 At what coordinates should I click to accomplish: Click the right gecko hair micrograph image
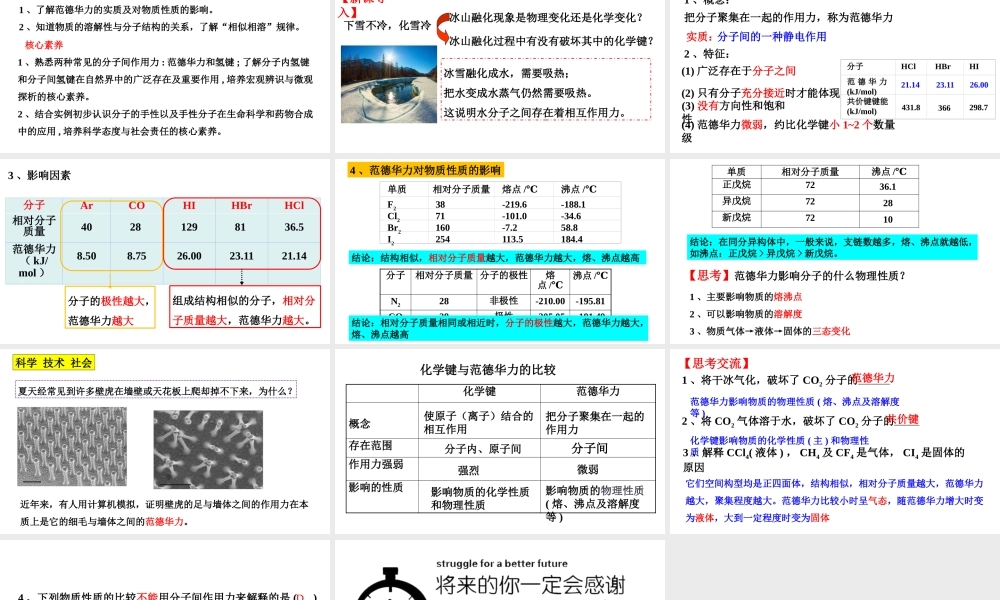[x=208, y=449]
